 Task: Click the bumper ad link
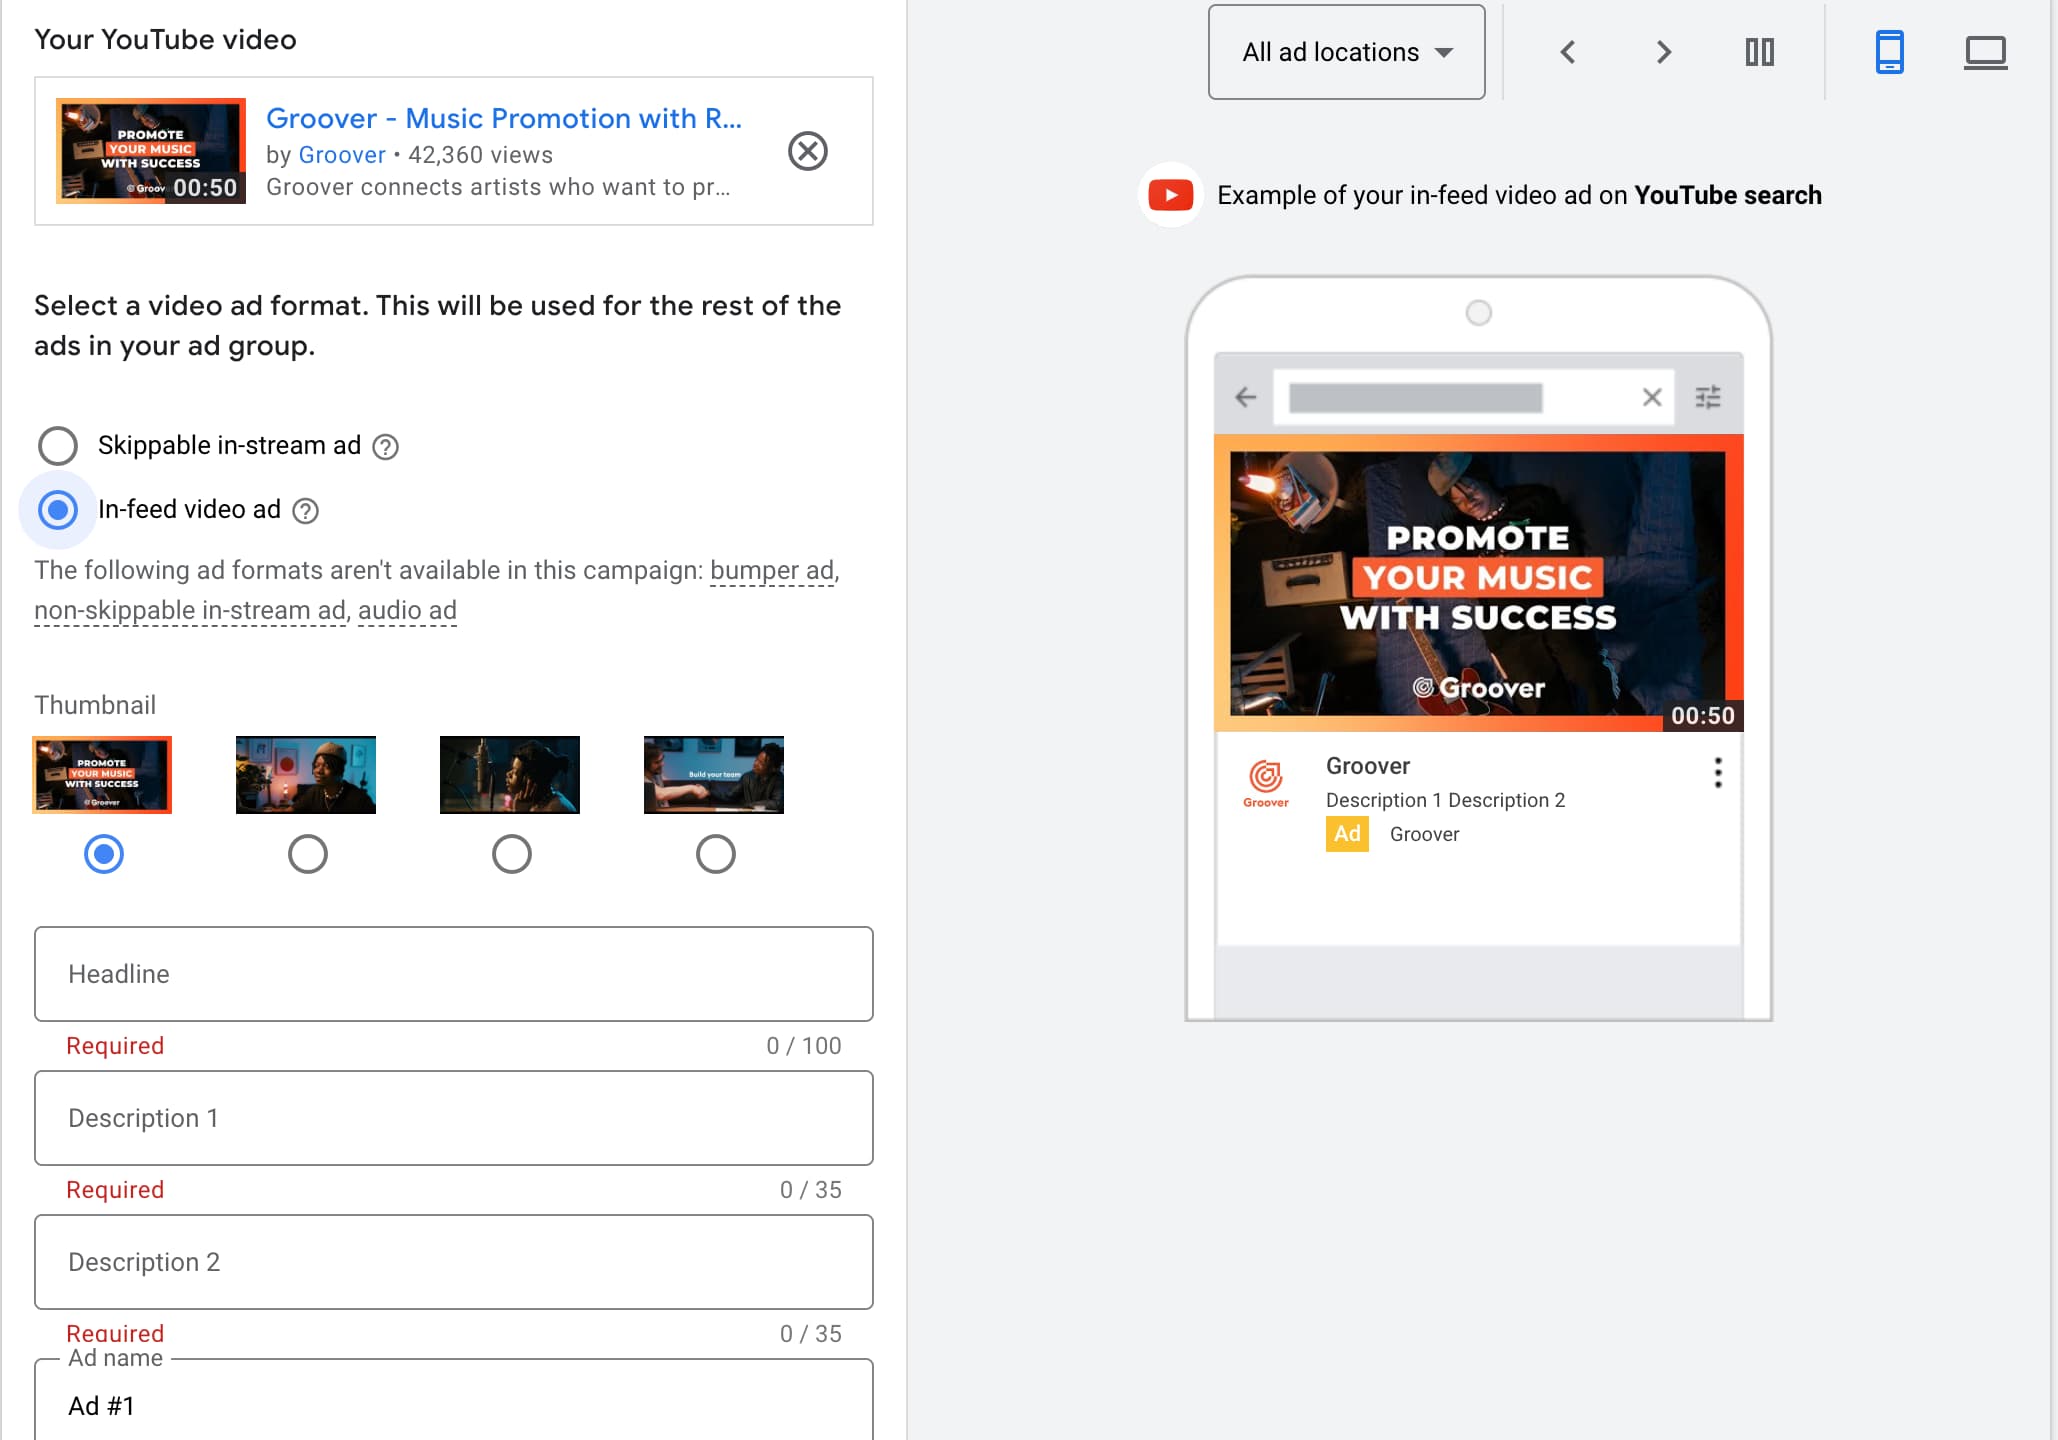(772, 570)
